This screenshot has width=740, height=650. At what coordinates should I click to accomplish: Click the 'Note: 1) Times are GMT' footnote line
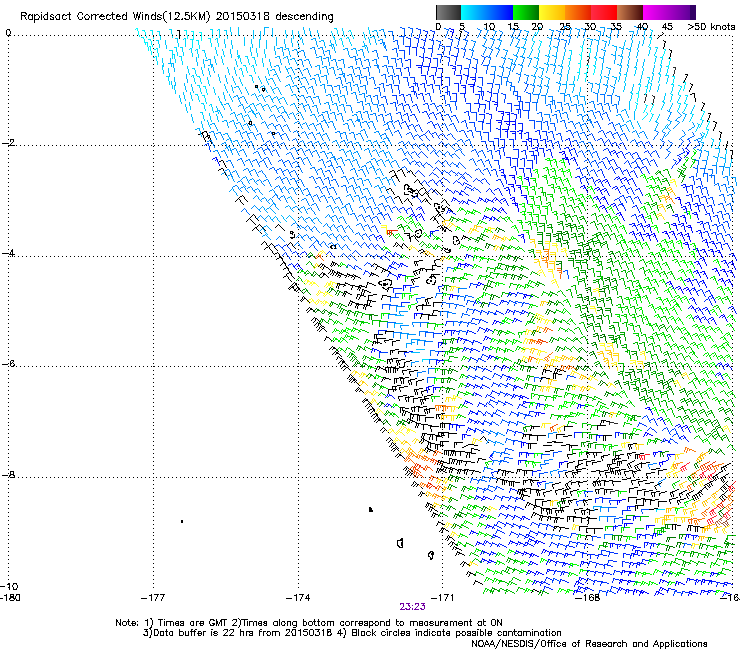pyautogui.click(x=309, y=623)
